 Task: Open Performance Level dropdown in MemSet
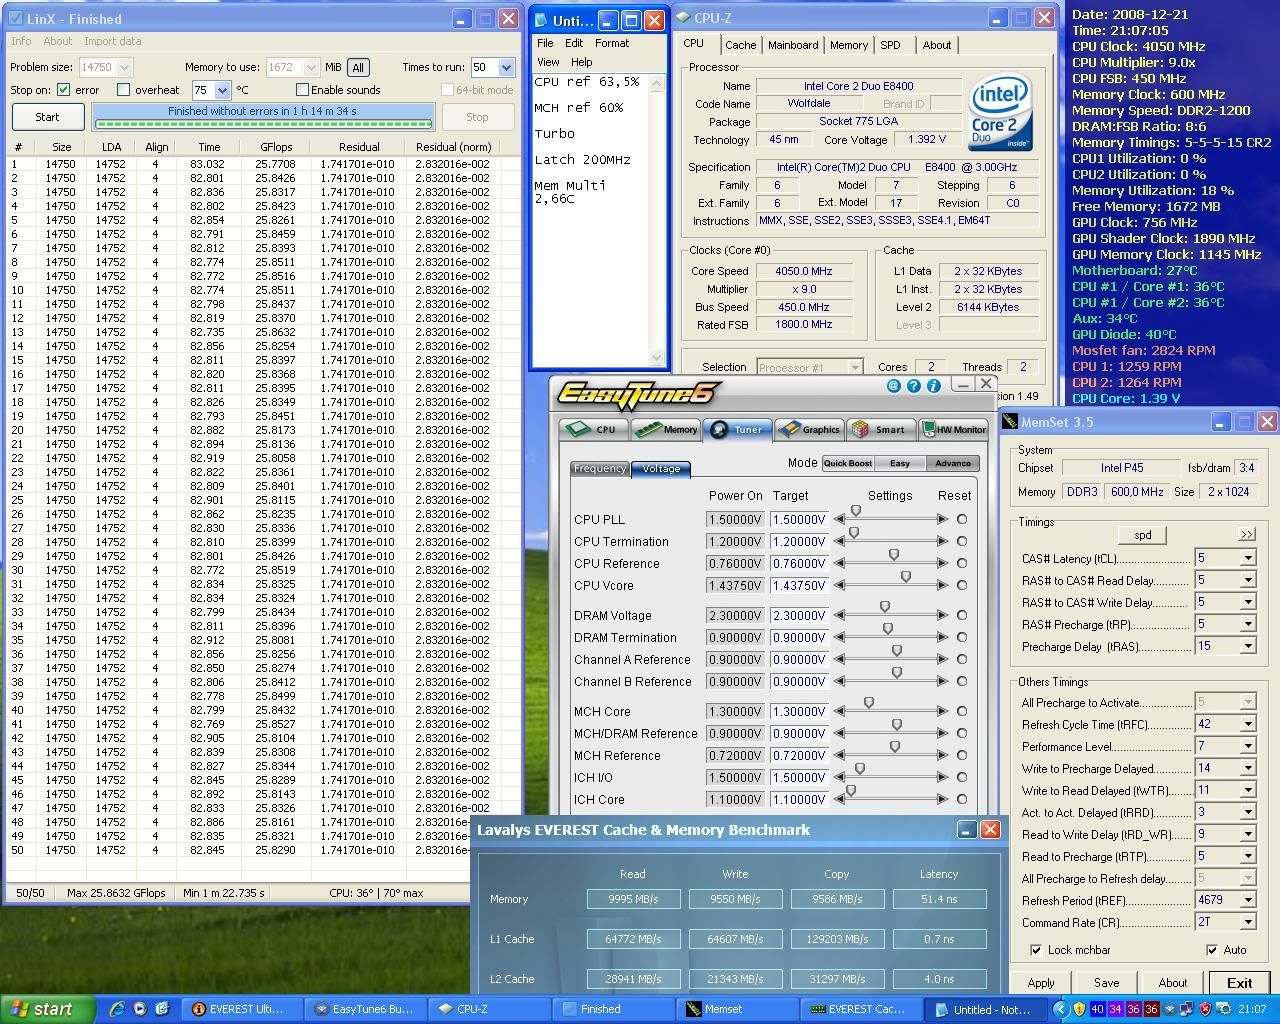[x=1247, y=747]
